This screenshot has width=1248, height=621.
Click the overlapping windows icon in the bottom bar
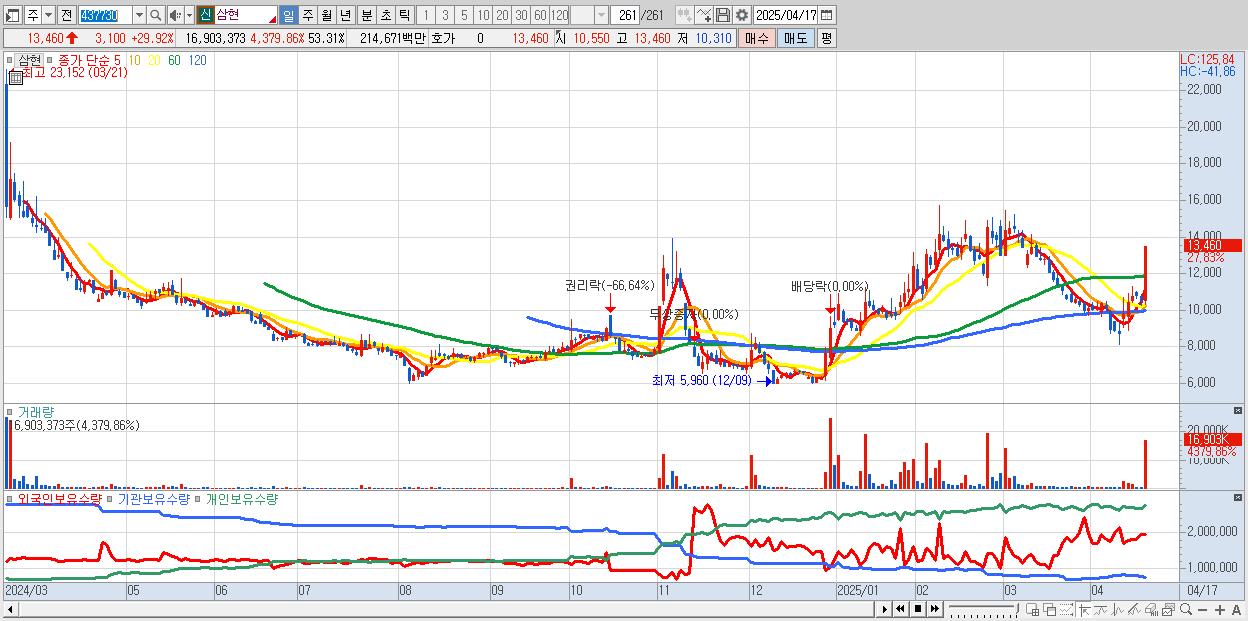1050,610
